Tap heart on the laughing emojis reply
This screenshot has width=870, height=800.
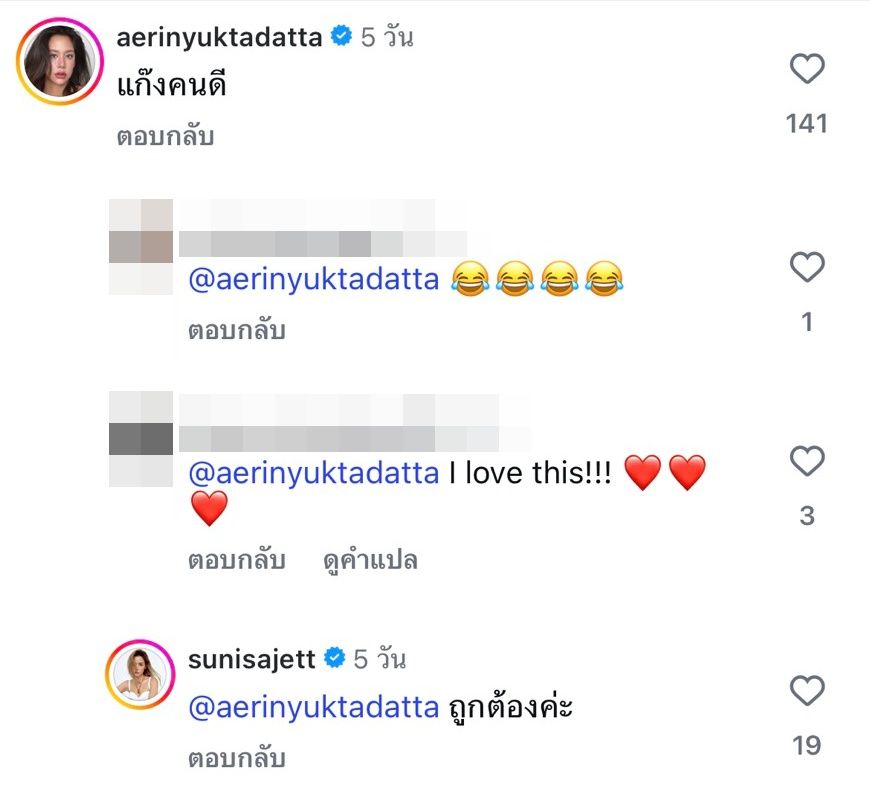[807, 267]
